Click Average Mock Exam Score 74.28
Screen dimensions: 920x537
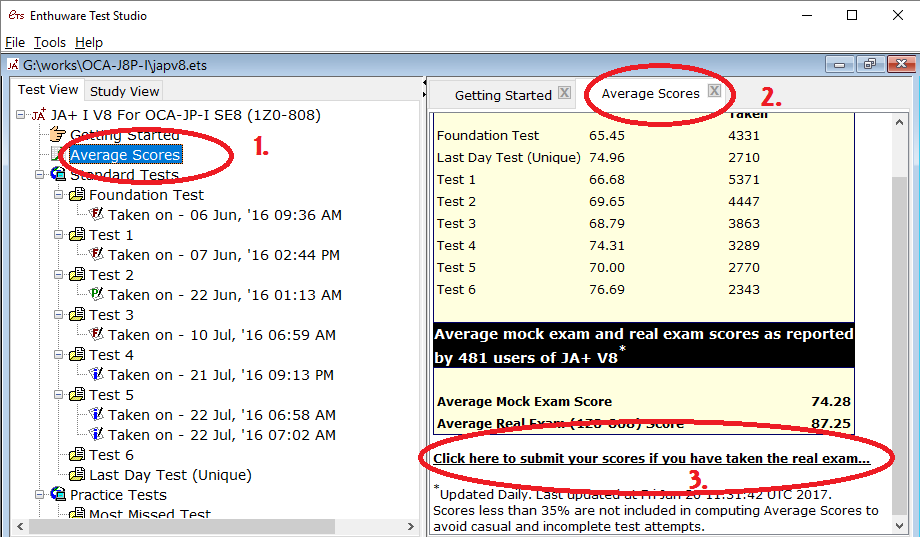(x=831, y=401)
